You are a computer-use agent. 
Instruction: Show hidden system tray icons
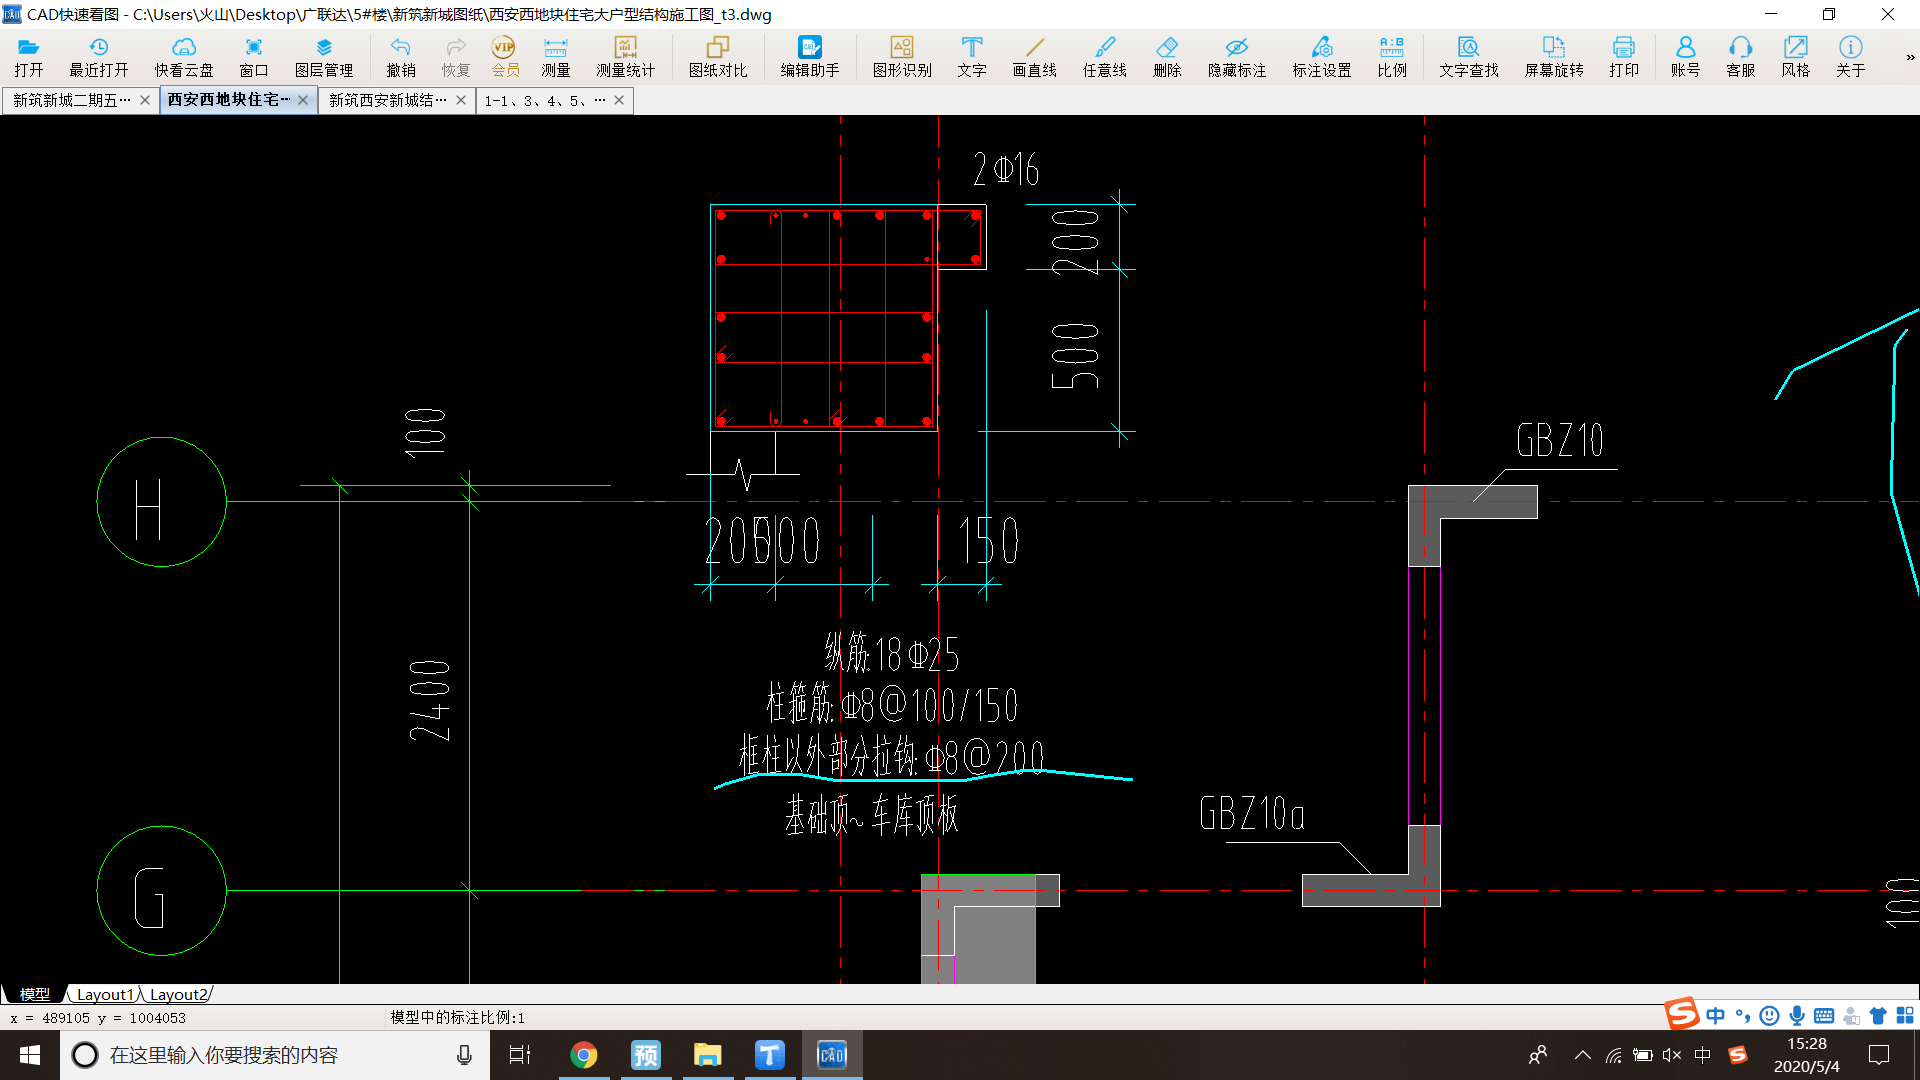(x=1582, y=1055)
